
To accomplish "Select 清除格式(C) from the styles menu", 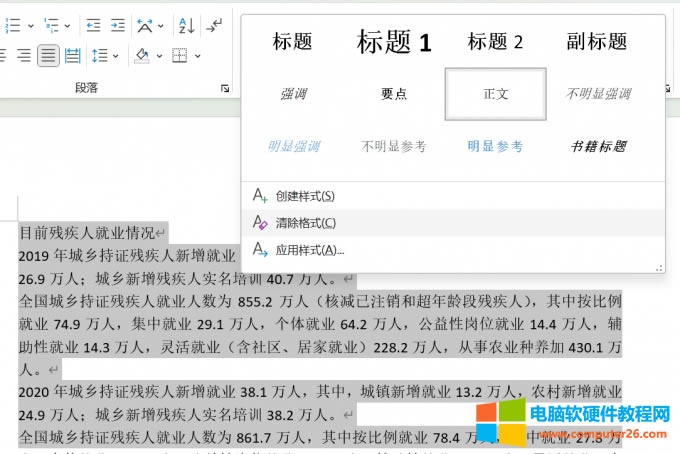I will pos(305,223).
